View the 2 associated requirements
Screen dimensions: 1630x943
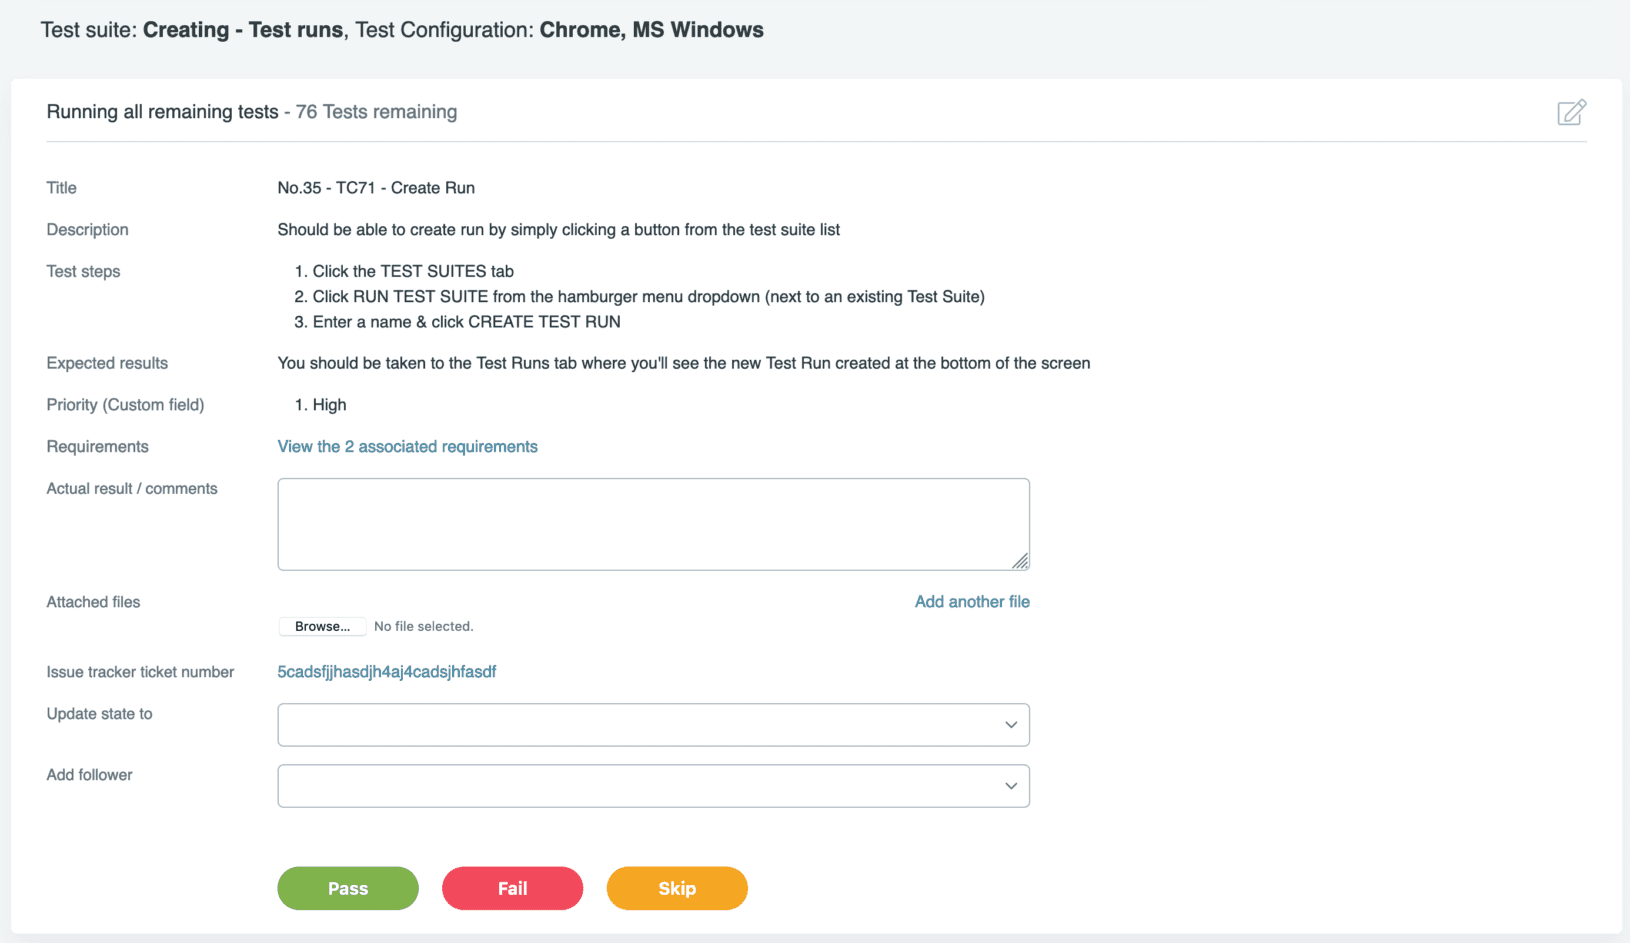407,446
